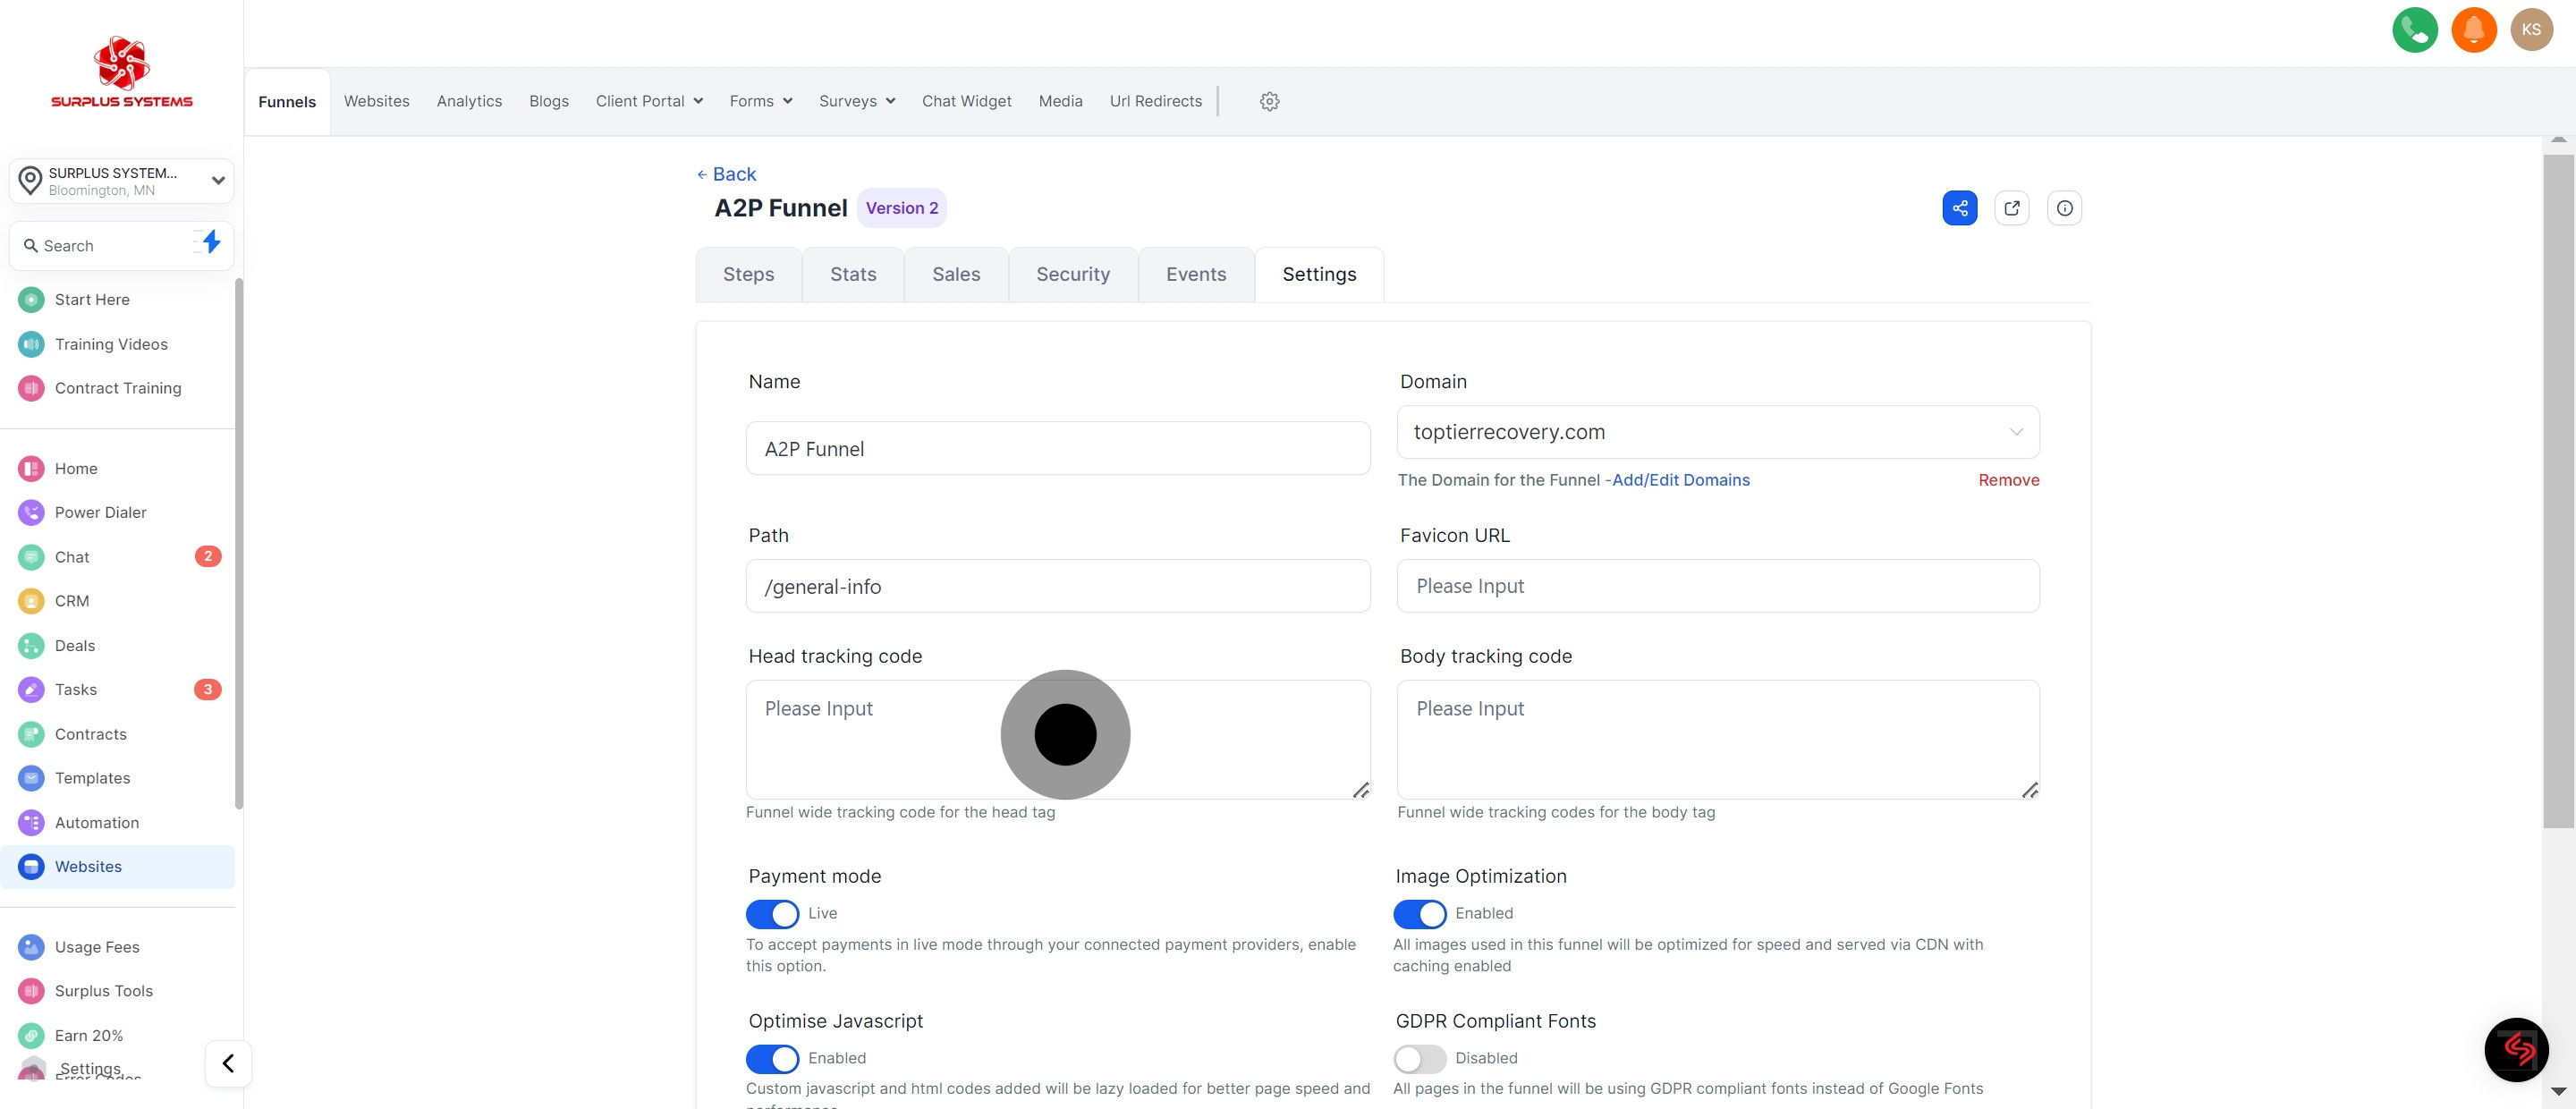Open the Client Portal dropdown menu
2576x1109 pixels.
point(649,101)
